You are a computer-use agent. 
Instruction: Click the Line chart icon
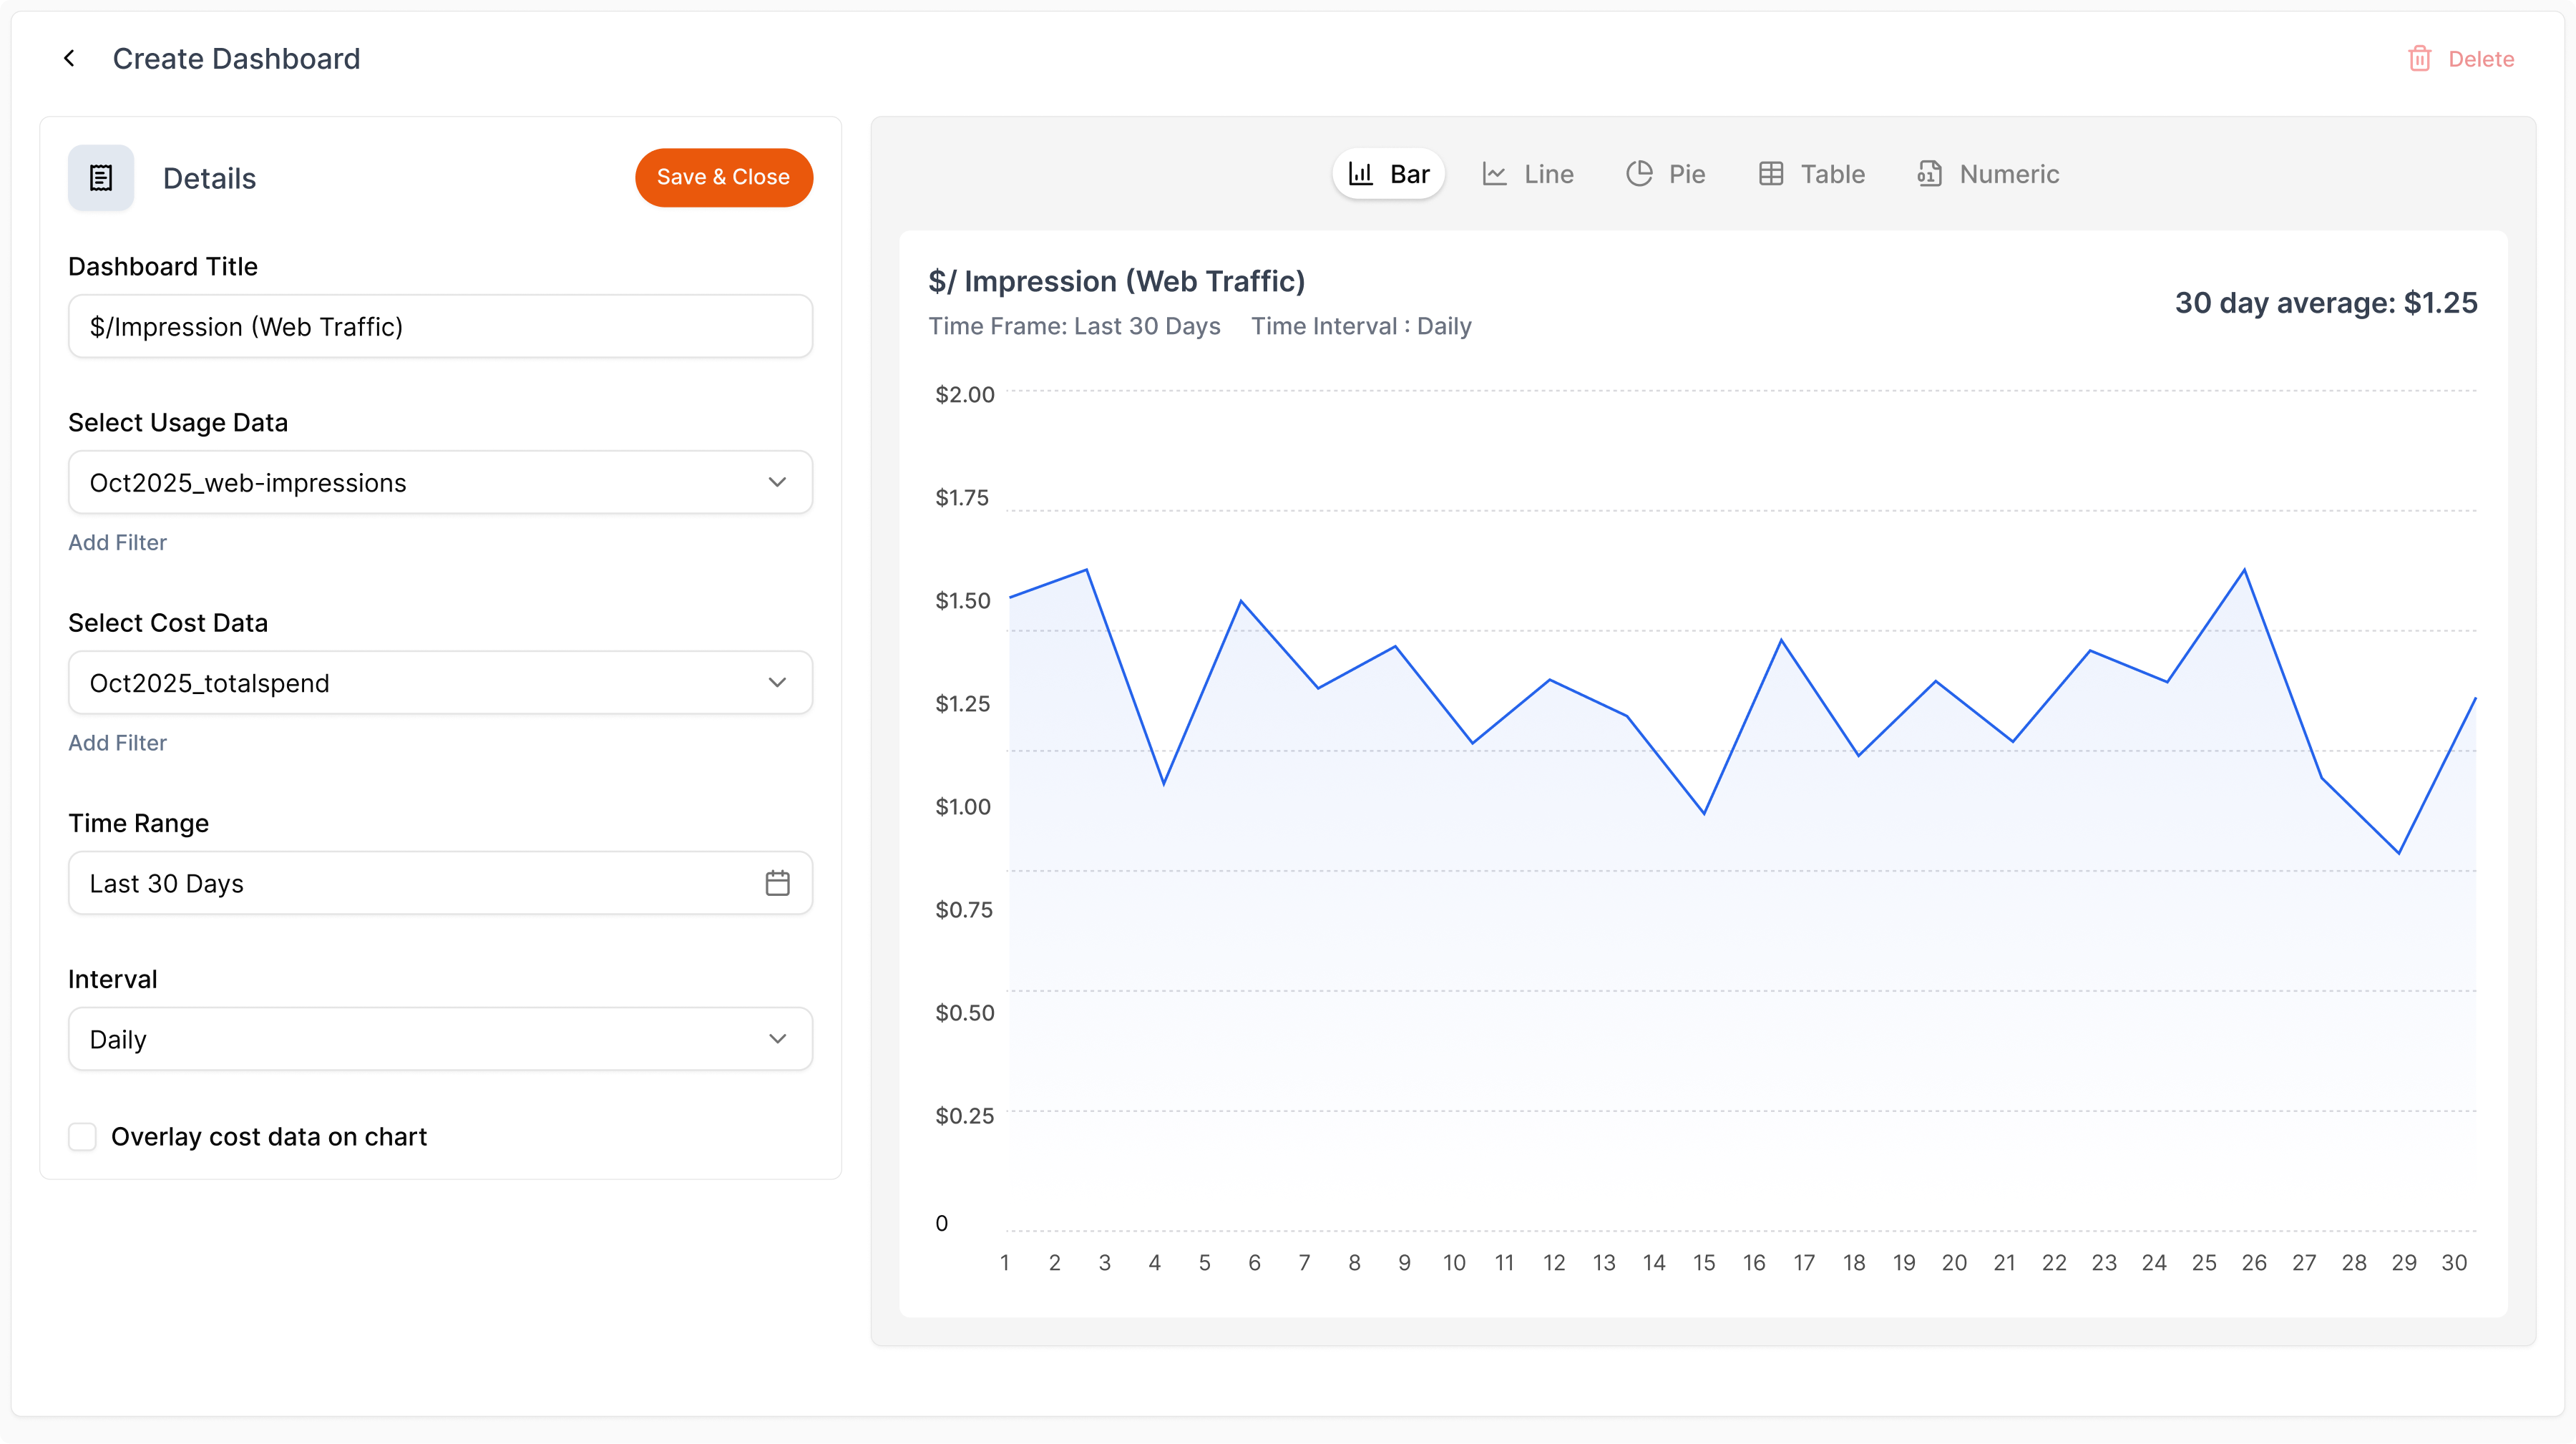1494,174
